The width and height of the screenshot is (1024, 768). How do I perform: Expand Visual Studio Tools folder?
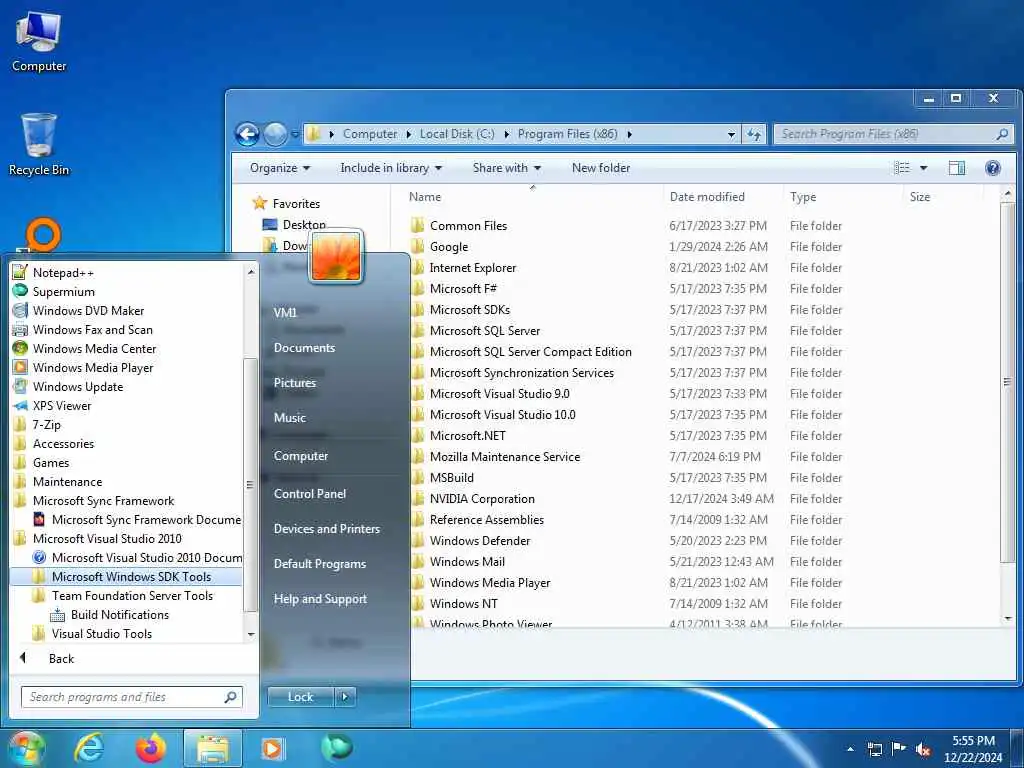101,633
